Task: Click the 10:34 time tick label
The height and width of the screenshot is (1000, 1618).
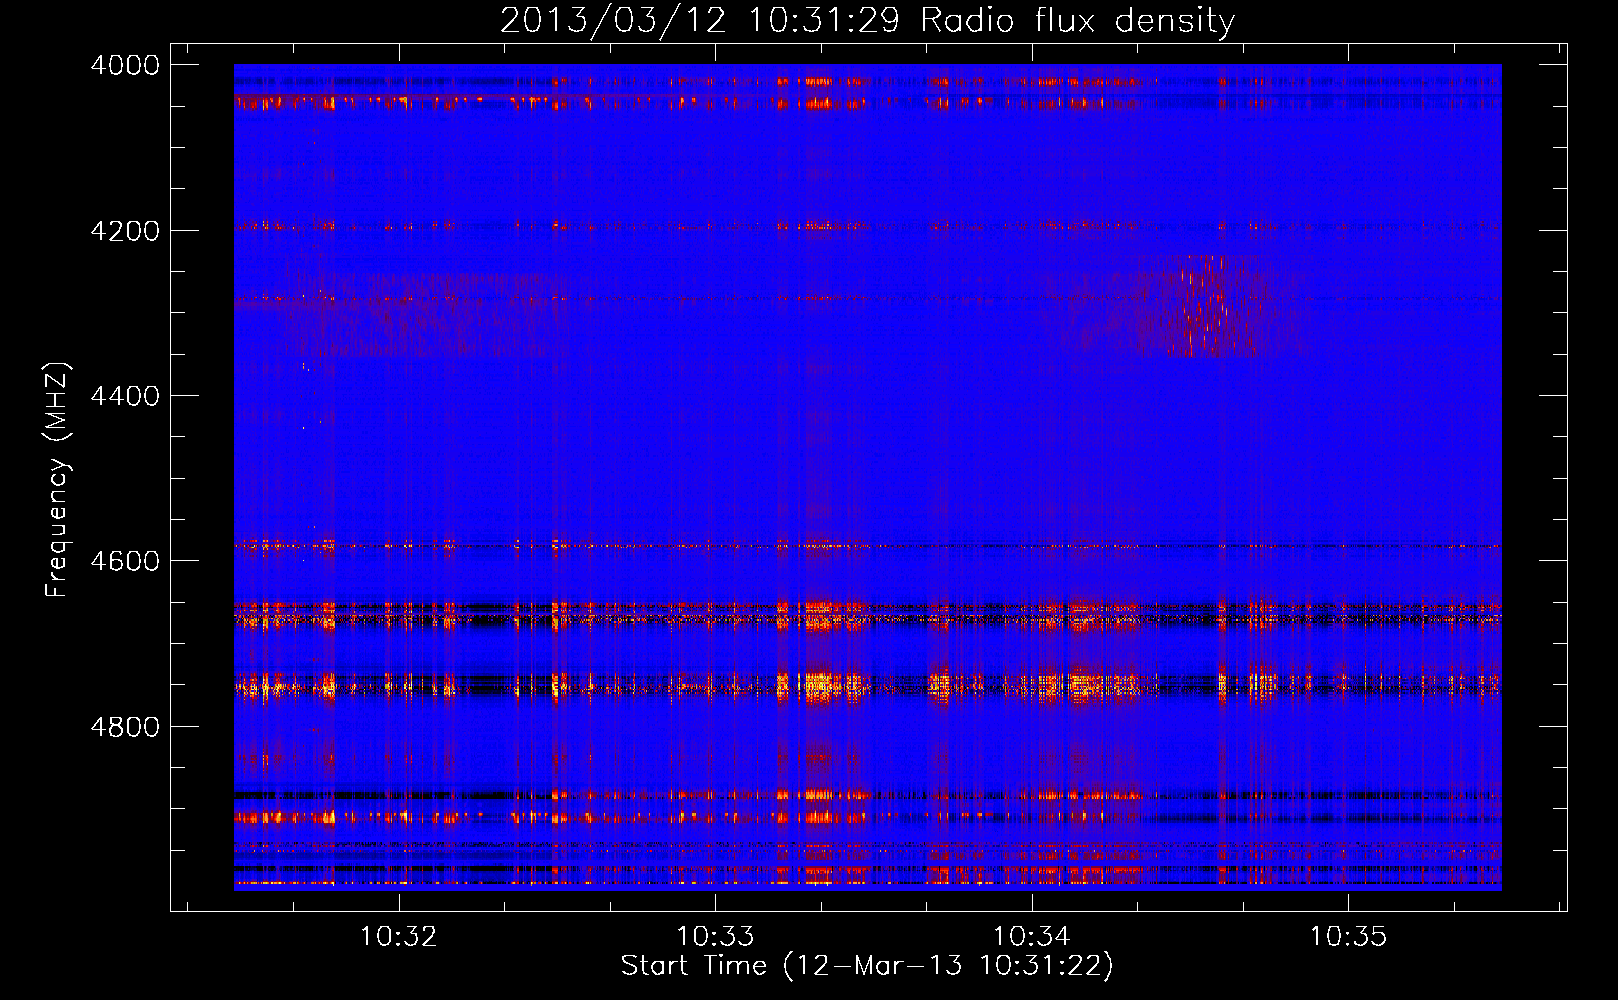Action: click(x=1032, y=937)
